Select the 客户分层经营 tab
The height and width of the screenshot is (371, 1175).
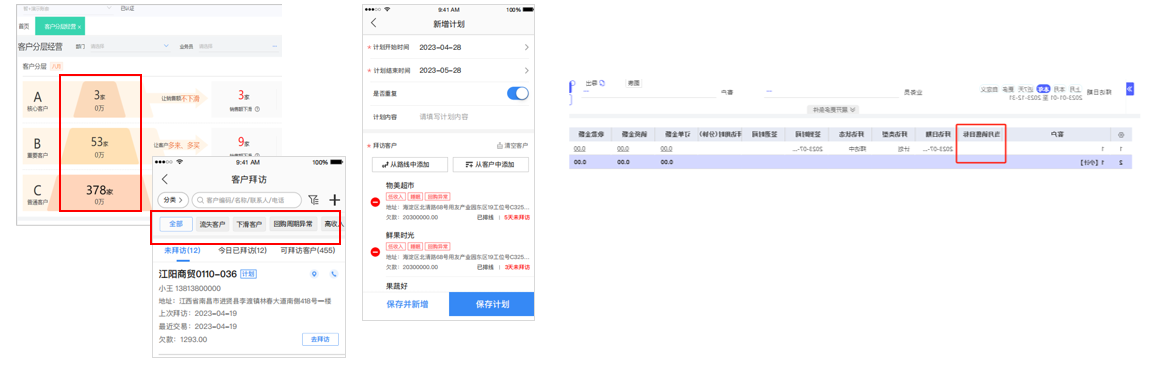[x=60, y=26]
